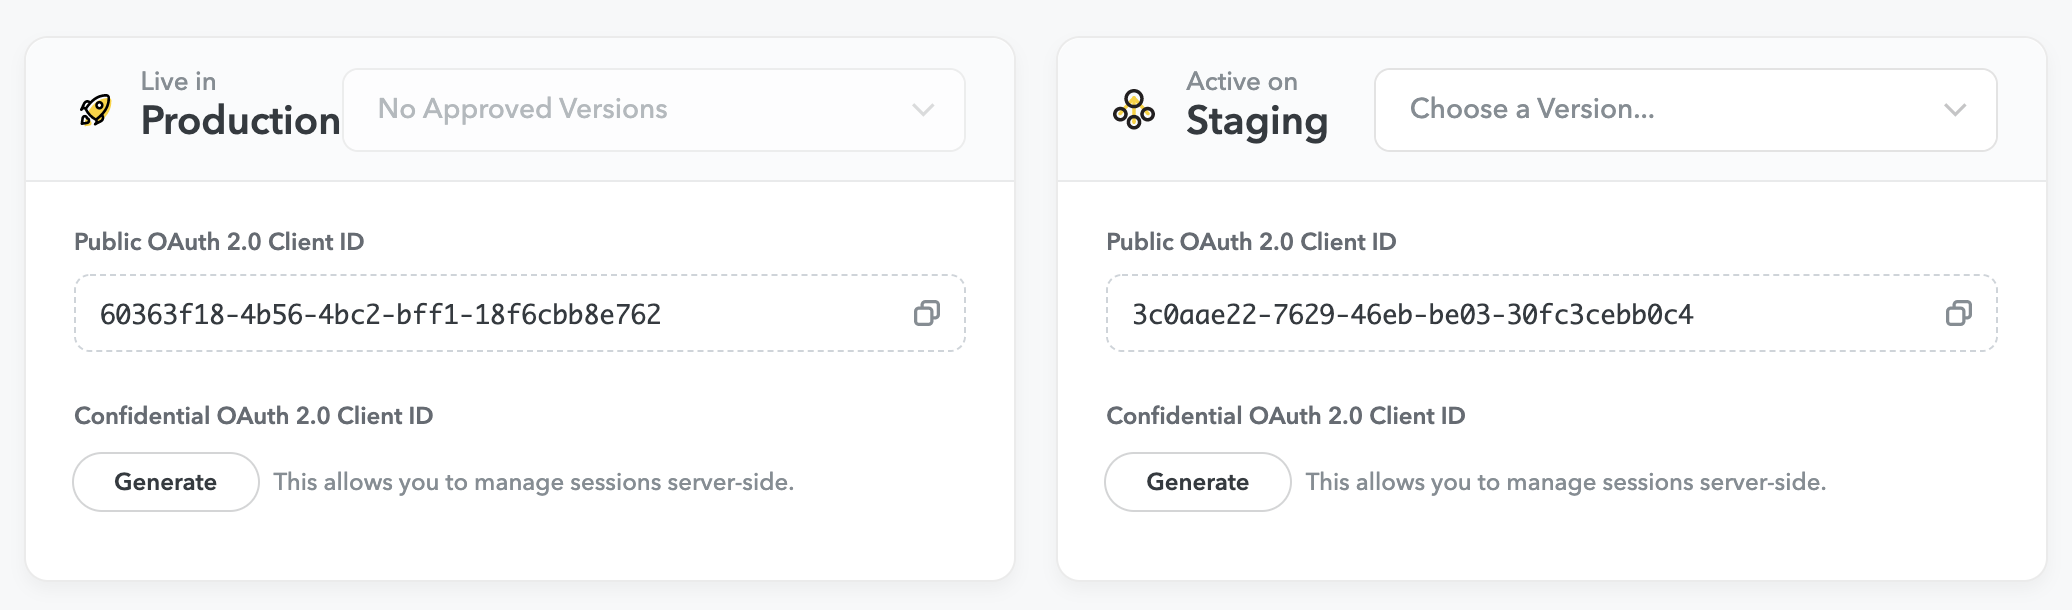The image size is (2072, 610).
Task: Open the "Choose a Version..." dropdown
Action: (x=1650, y=110)
